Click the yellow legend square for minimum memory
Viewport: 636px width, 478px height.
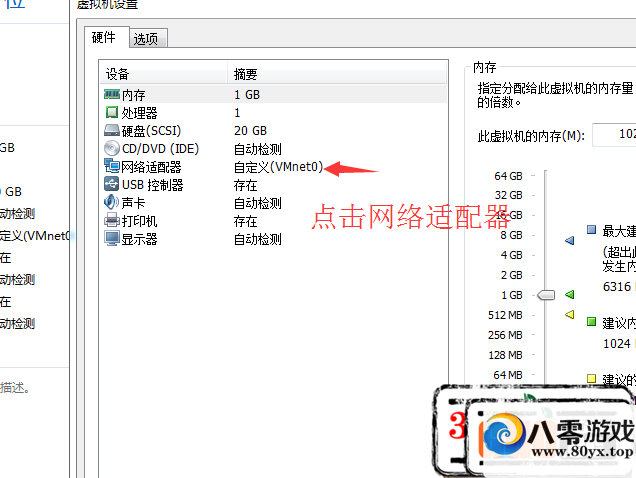591,378
